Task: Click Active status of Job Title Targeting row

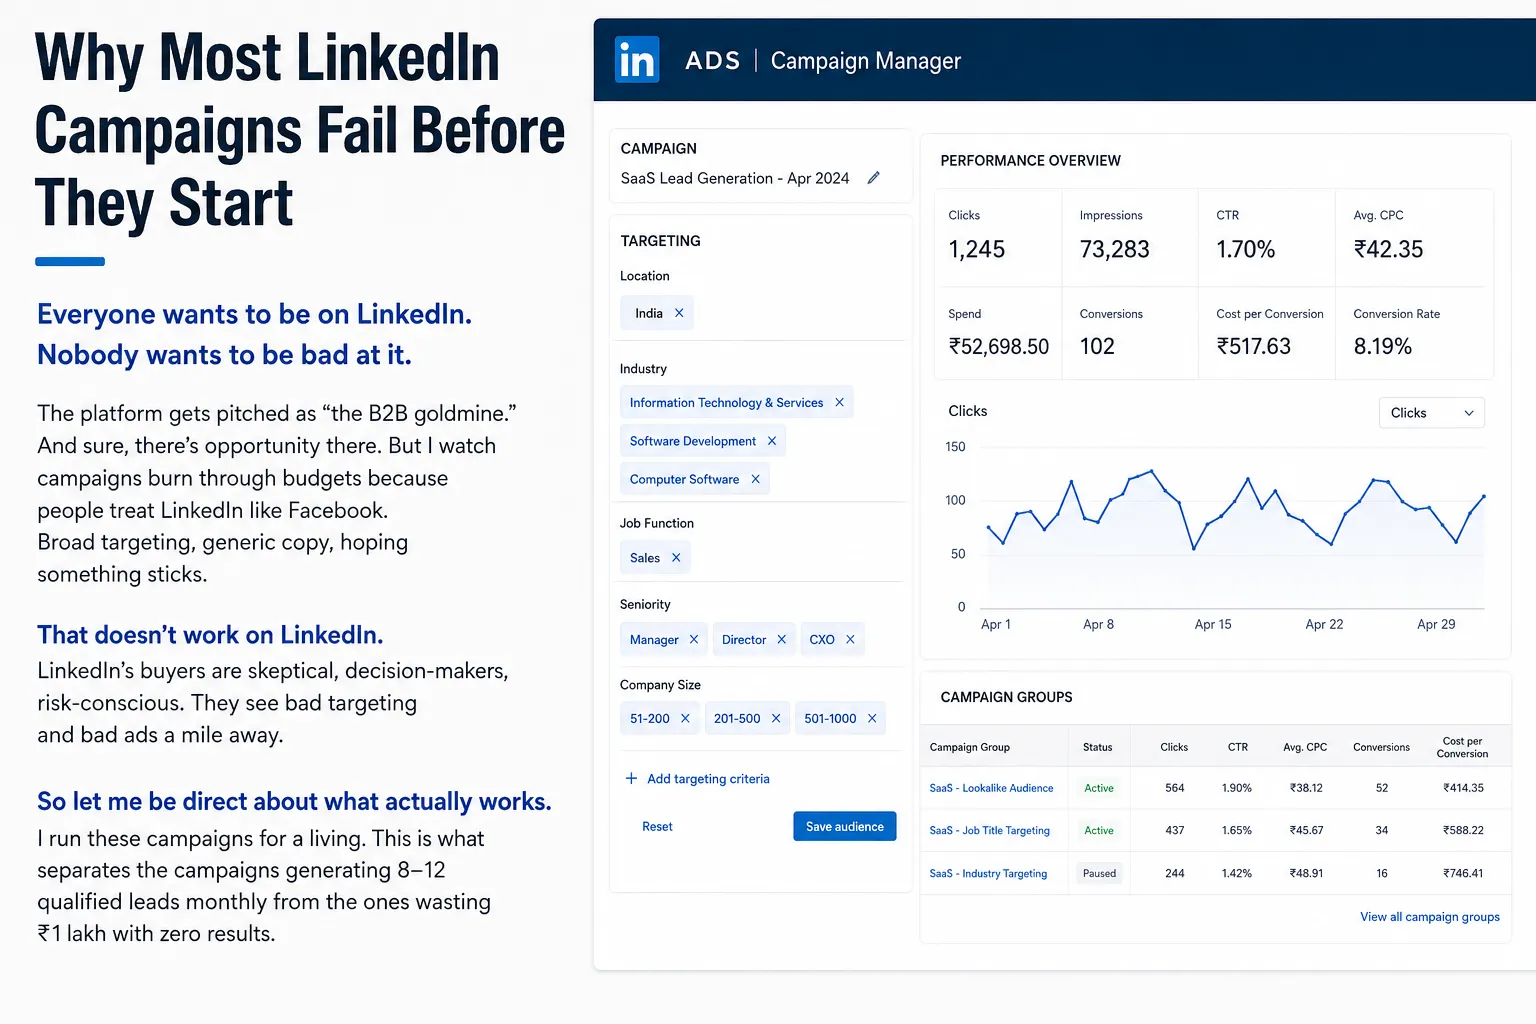Action: tap(1099, 830)
